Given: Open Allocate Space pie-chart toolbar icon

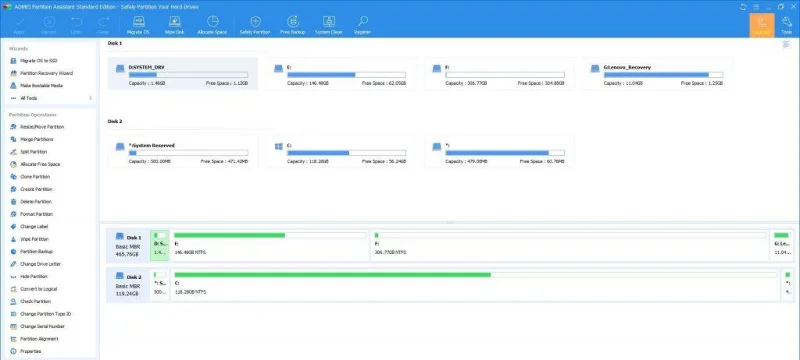Looking at the screenshot, I should click(212, 25).
